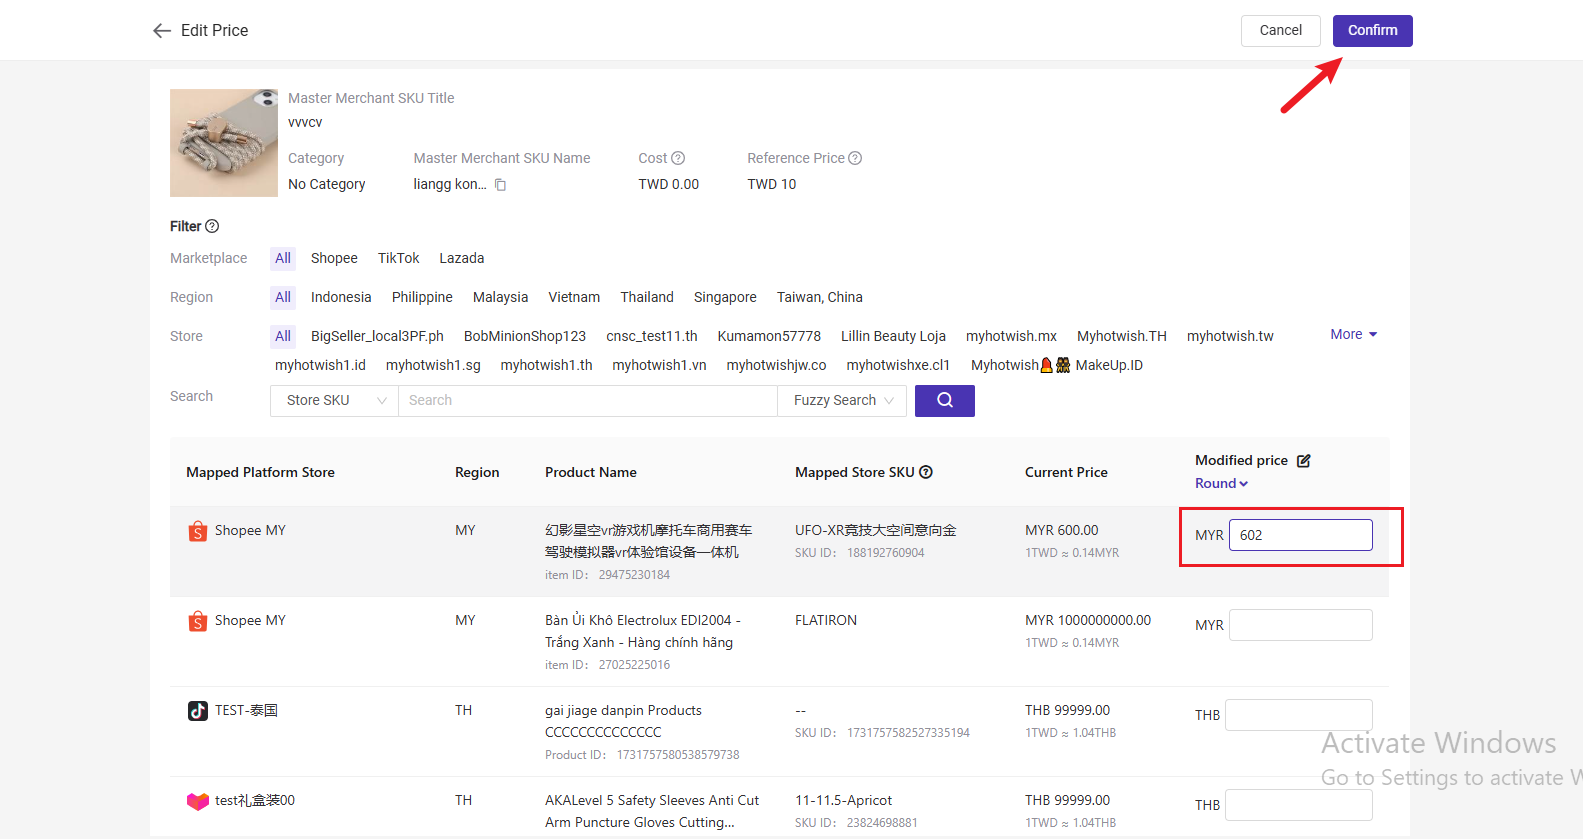
Task: Click the Mapped Store SKU help icon
Action: (926, 472)
